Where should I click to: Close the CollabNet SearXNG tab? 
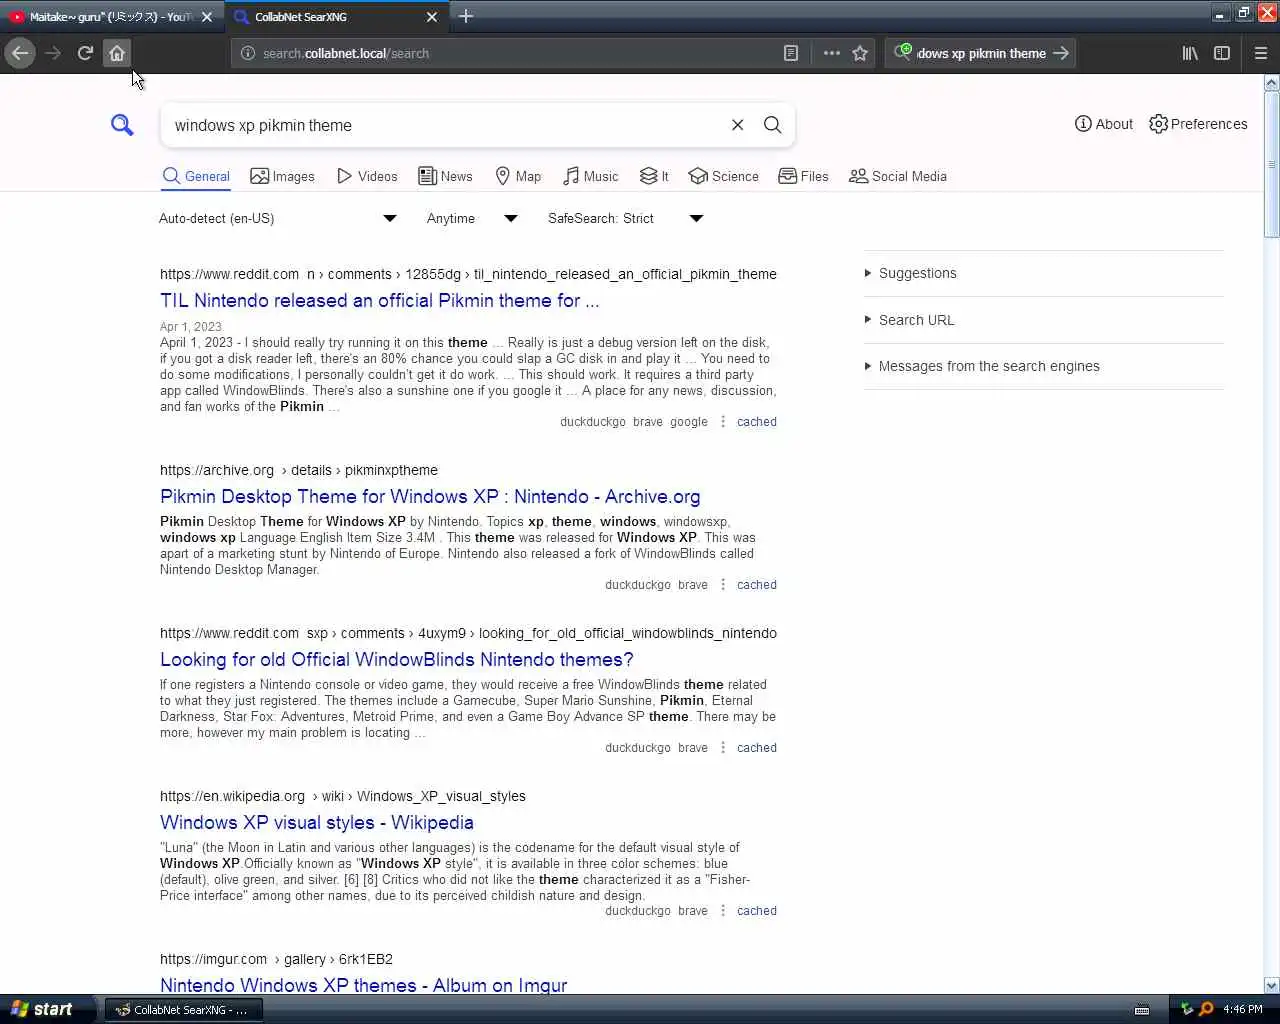click(432, 17)
